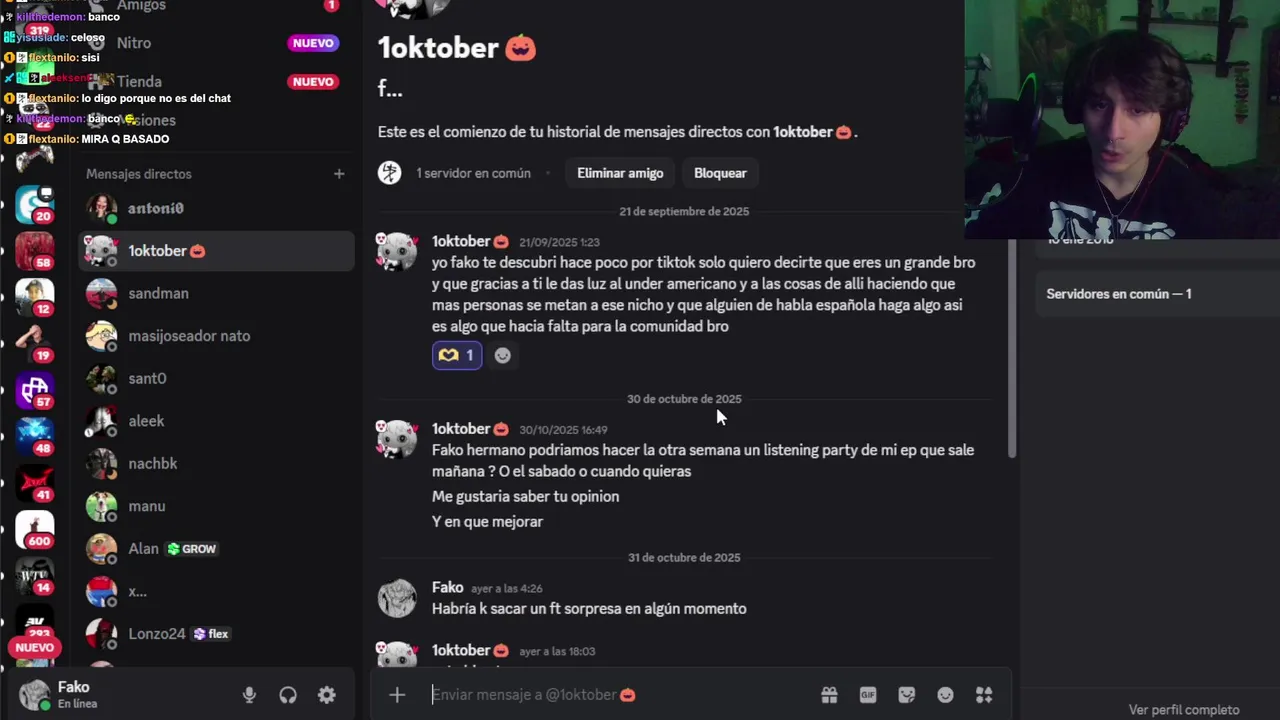The width and height of the screenshot is (1280, 720).
Task: Mute microphone in user panel
Action: tap(249, 695)
